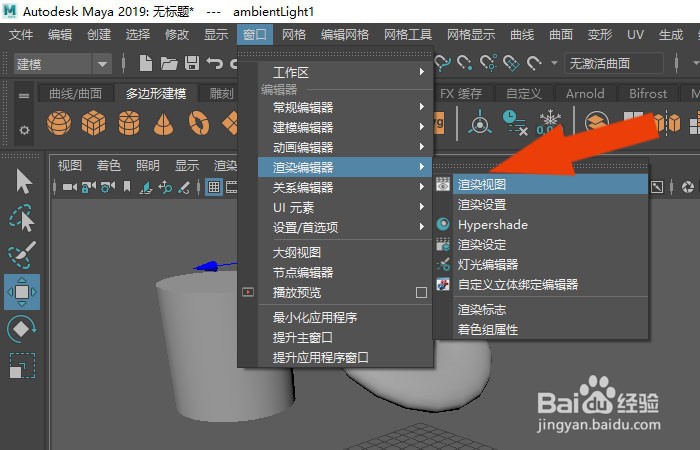Click 节点编辑器 menu entry

[345, 272]
